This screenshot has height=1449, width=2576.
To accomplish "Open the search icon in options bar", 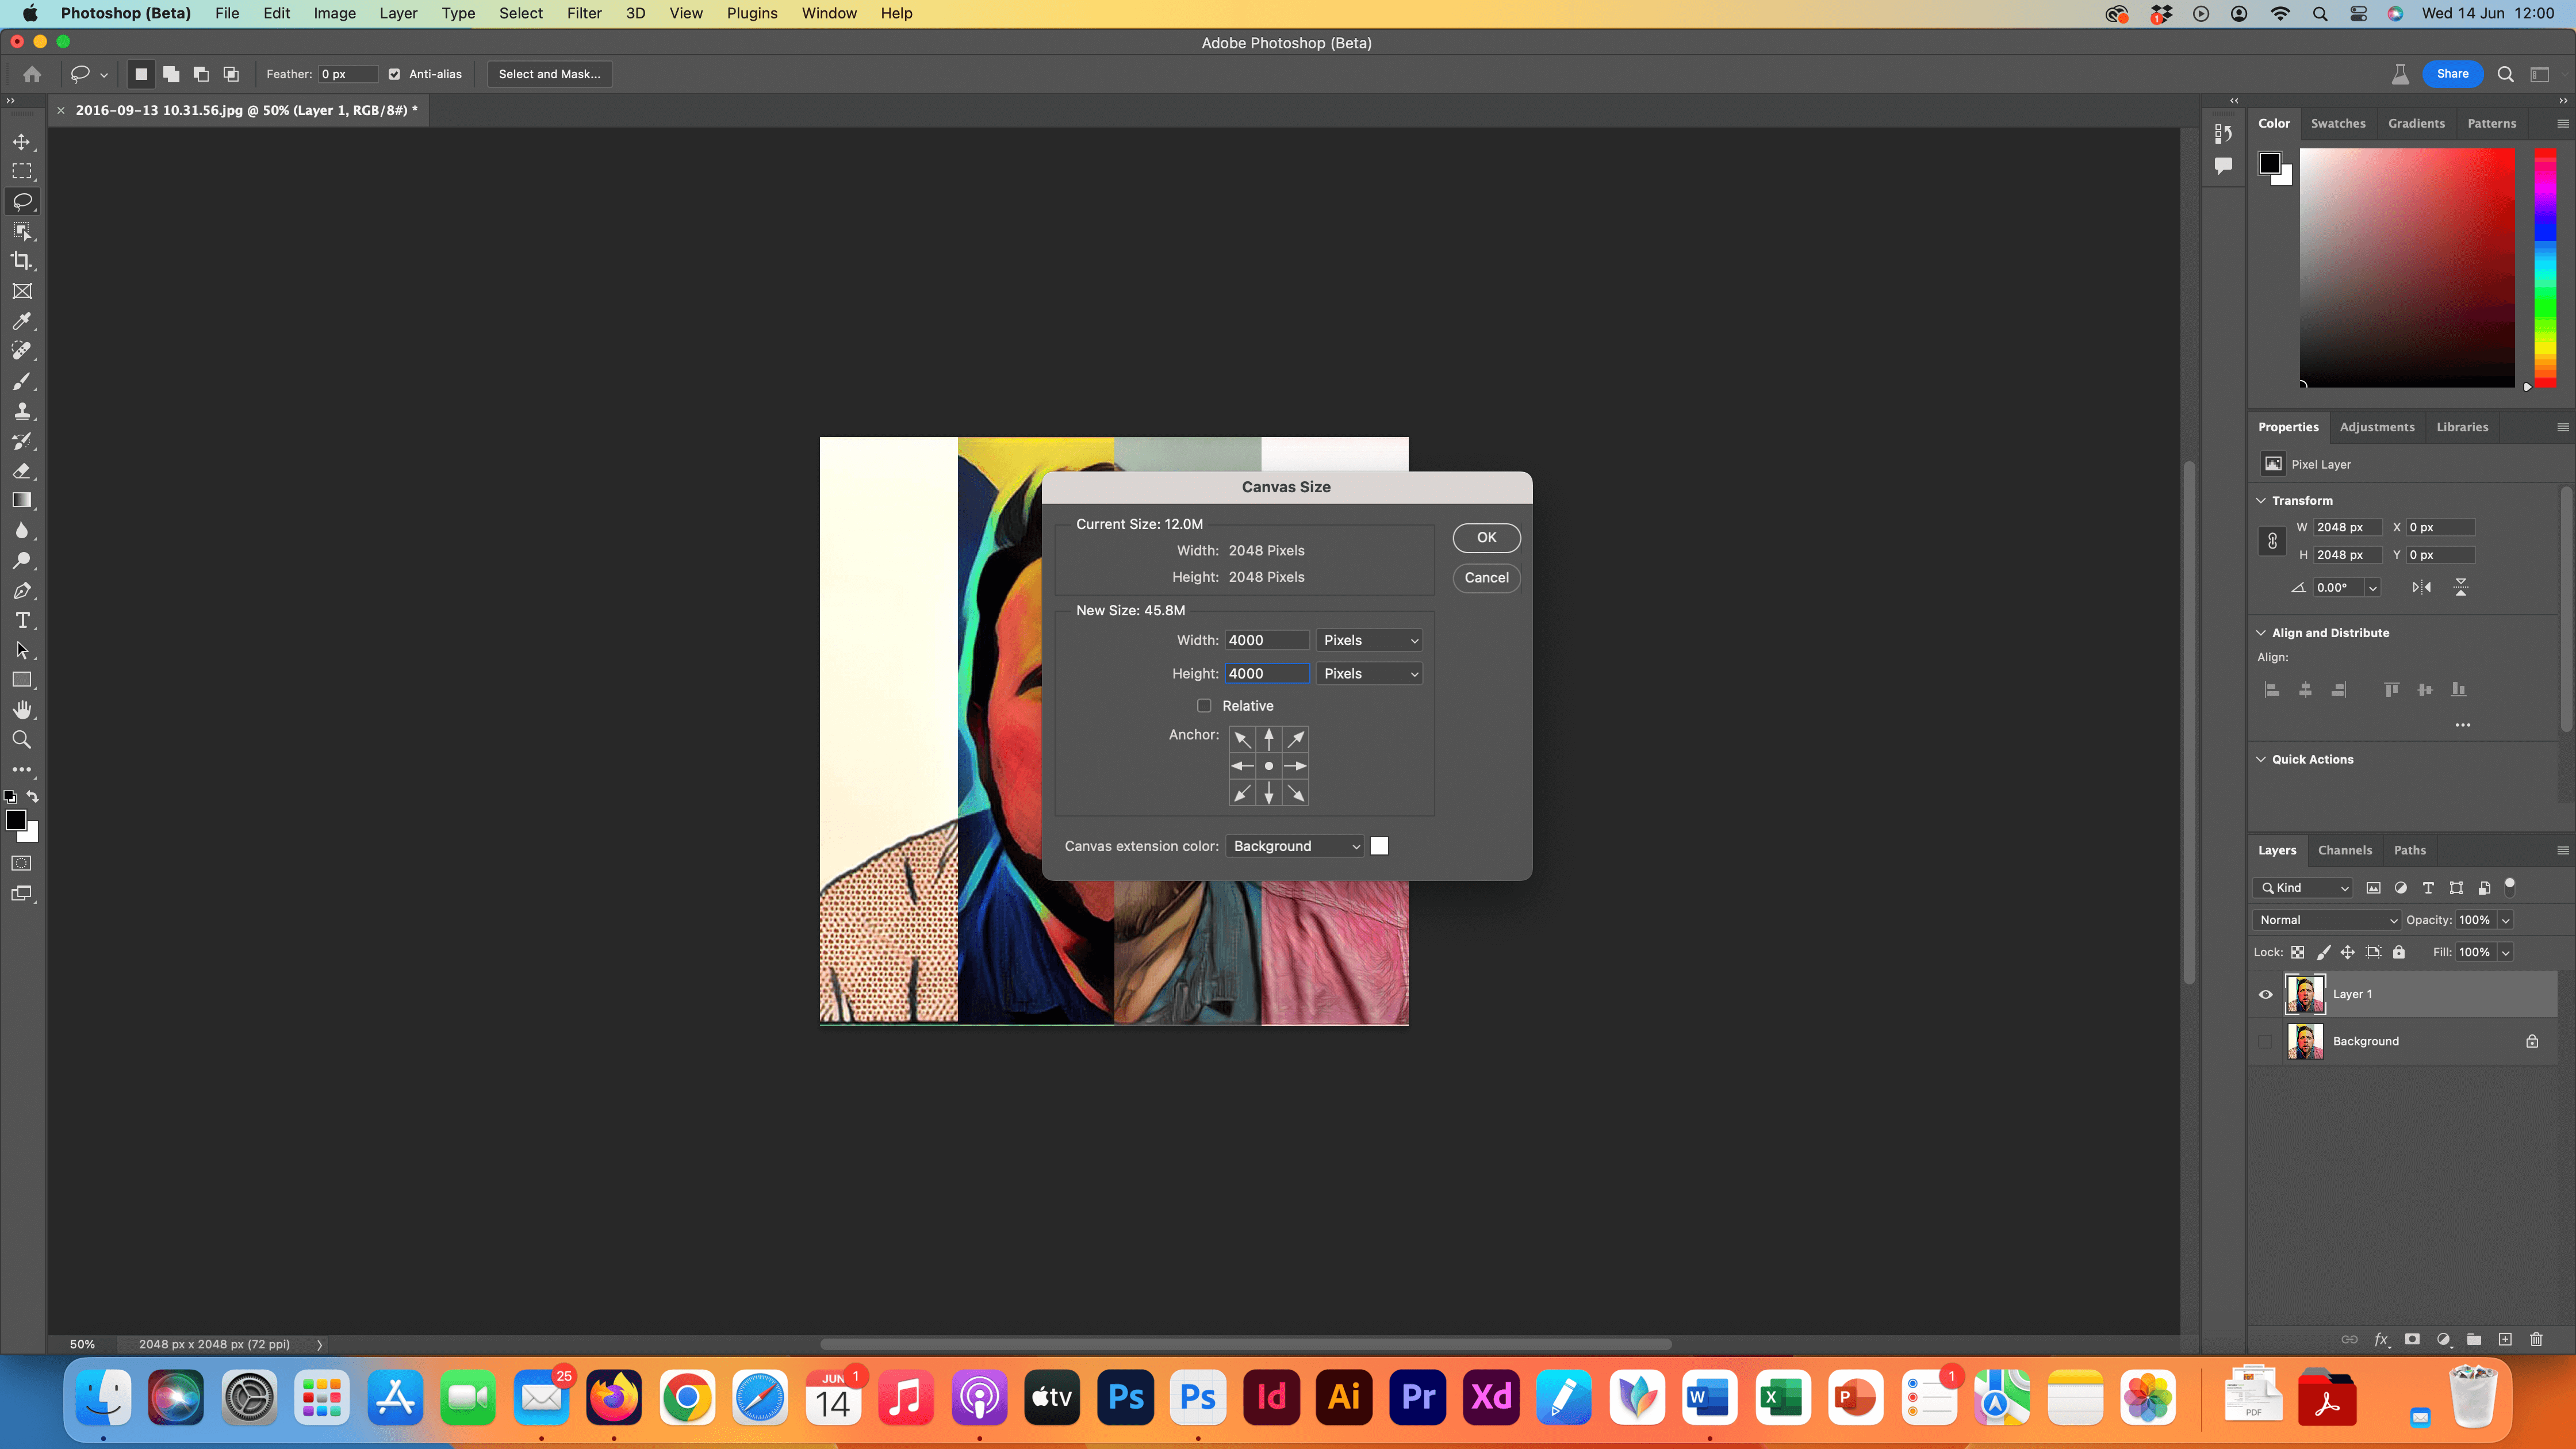I will pos(2505,74).
